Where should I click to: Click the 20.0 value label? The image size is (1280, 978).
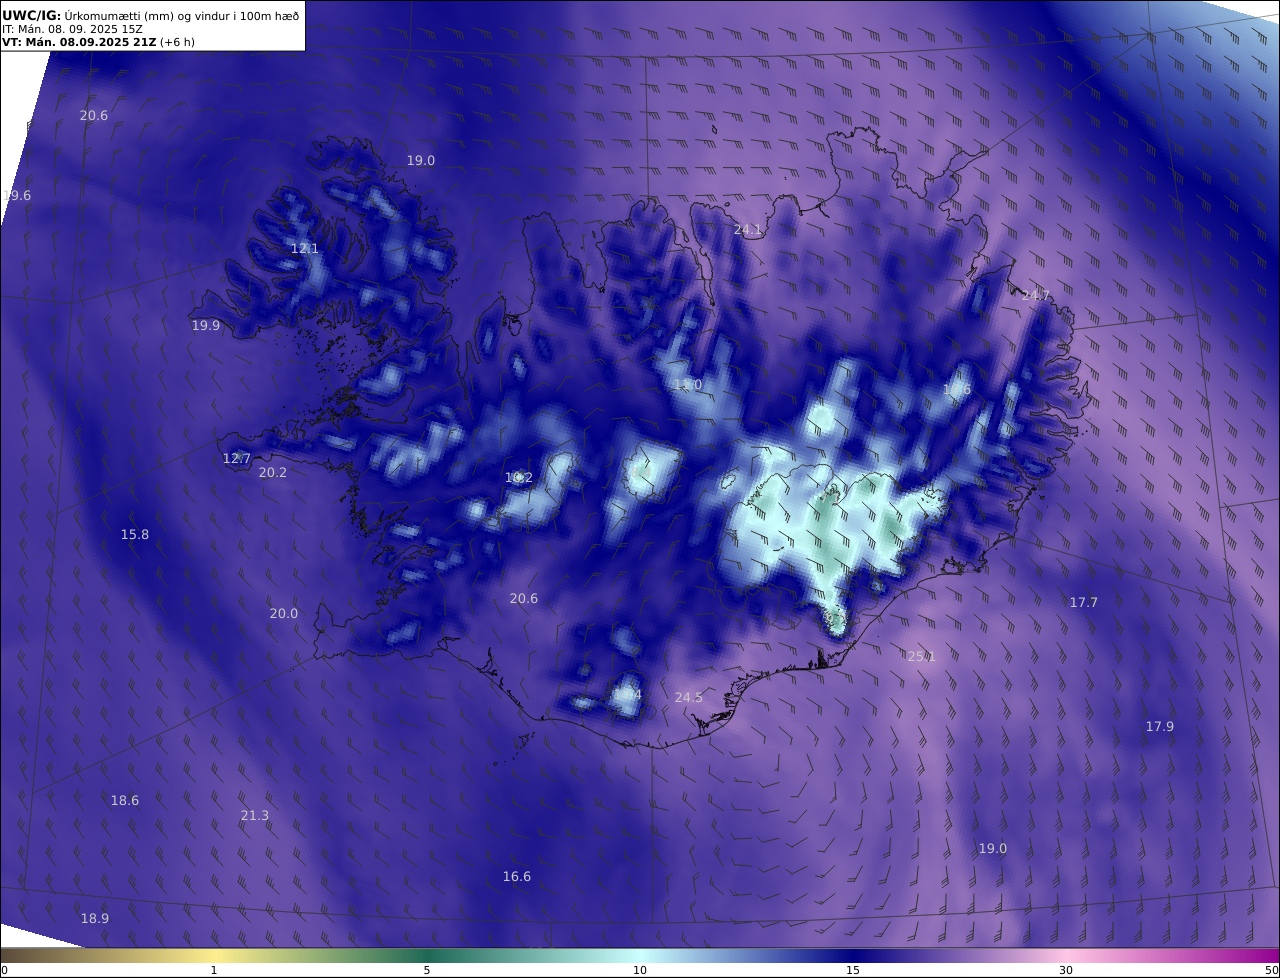pyautogui.click(x=284, y=614)
